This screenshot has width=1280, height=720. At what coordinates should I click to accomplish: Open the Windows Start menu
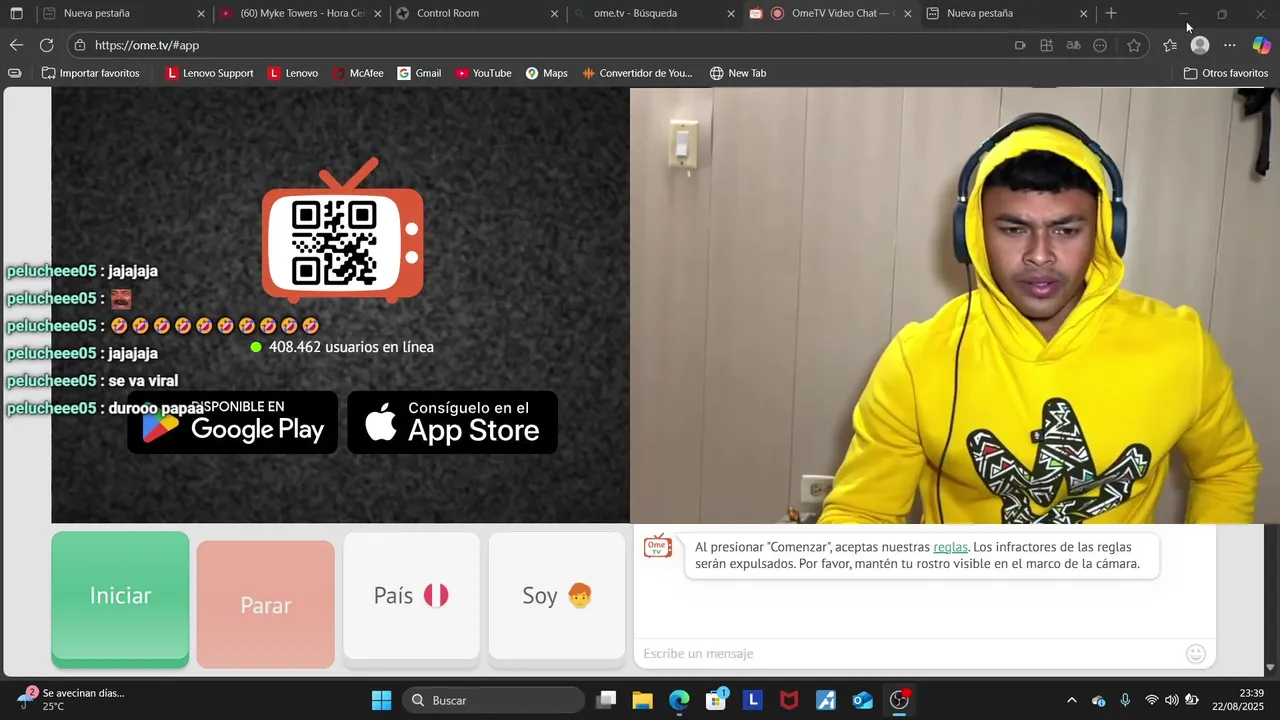point(381,700)
